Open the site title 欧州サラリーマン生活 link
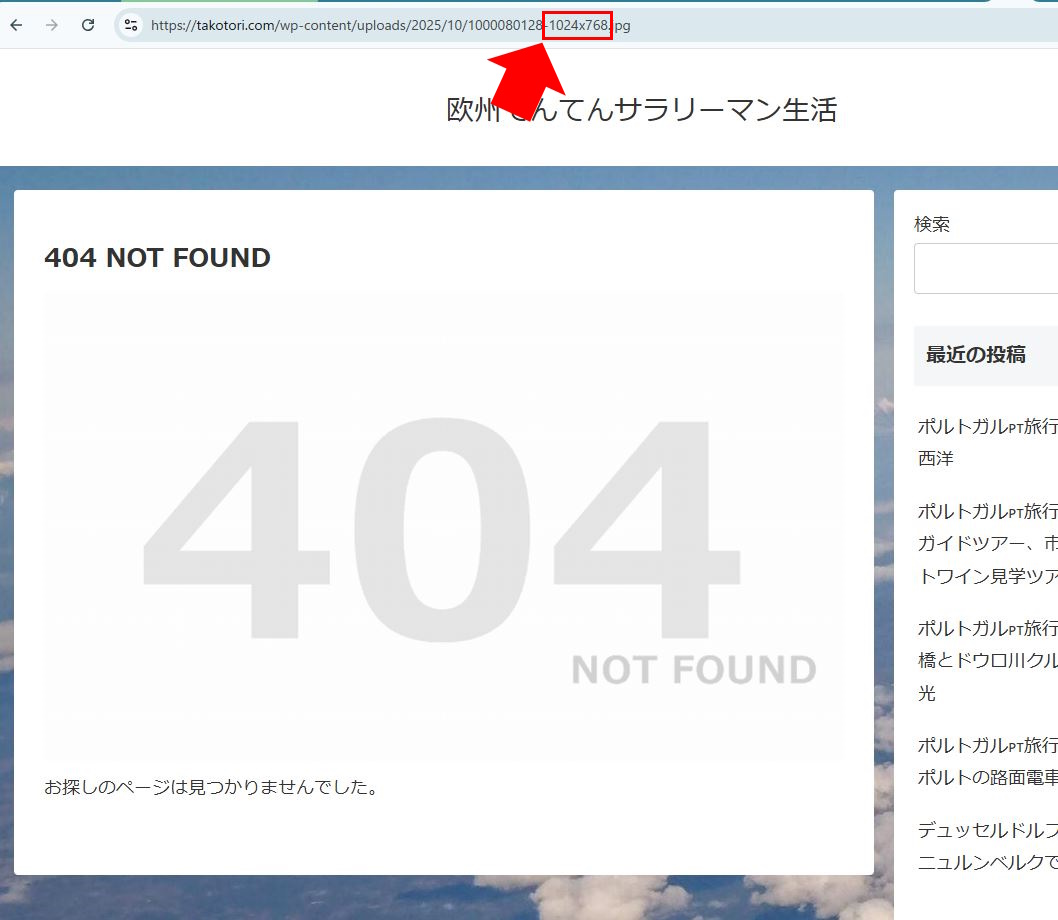The height and width of the screenshot is (920, 1058). (641, 110)
